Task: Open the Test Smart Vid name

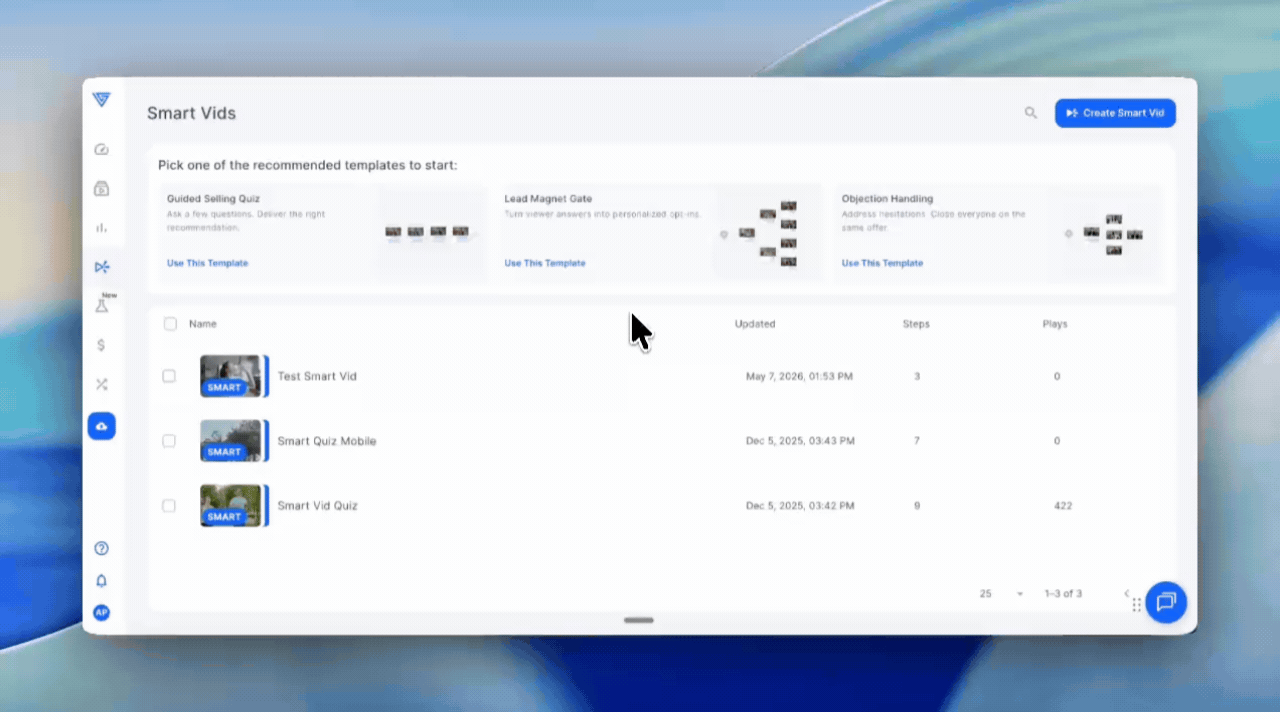Action: (x=317, y=376)
